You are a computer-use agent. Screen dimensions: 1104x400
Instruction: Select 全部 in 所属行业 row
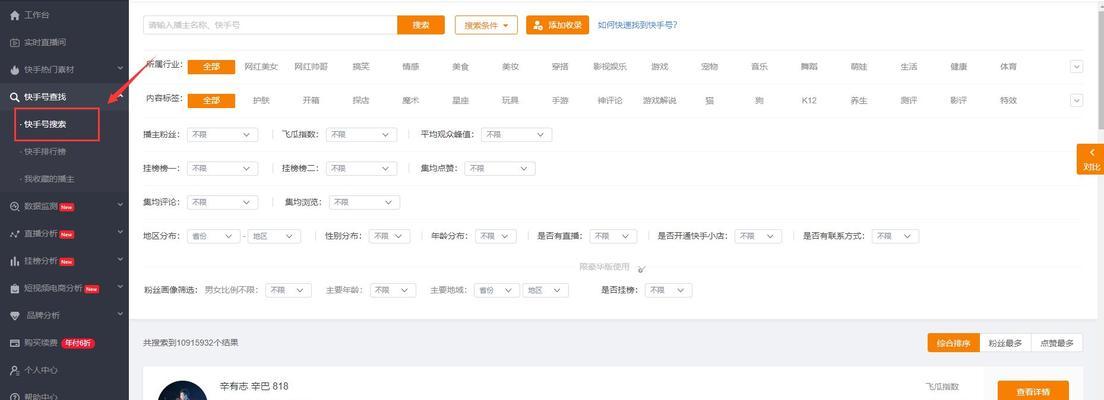pyautogui.click(x=211, y=66)
